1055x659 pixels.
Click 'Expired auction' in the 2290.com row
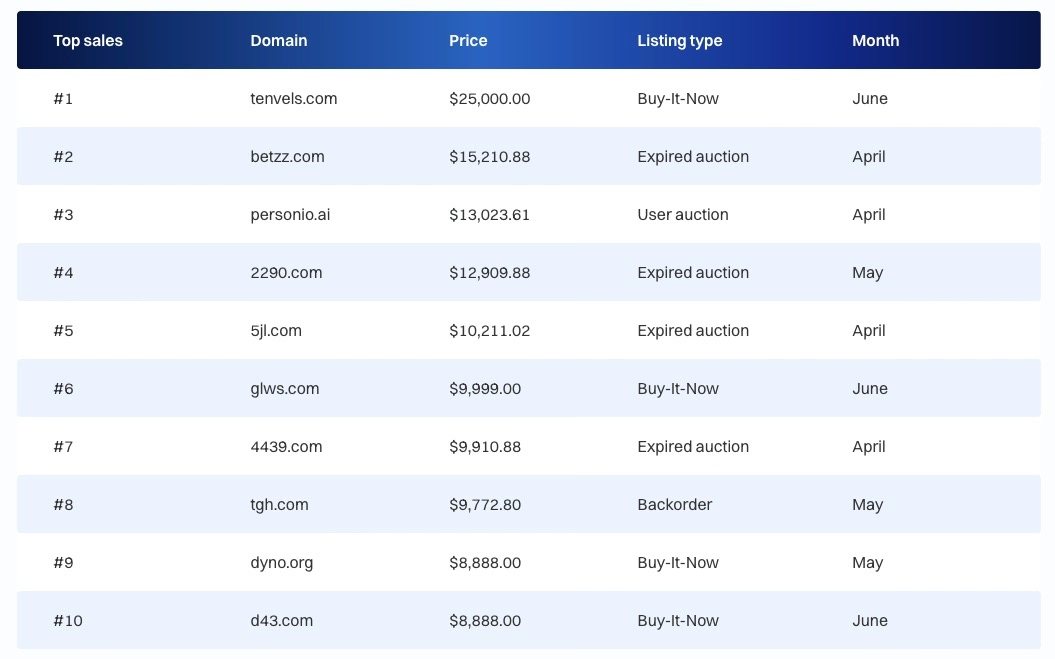coord(693,273)
